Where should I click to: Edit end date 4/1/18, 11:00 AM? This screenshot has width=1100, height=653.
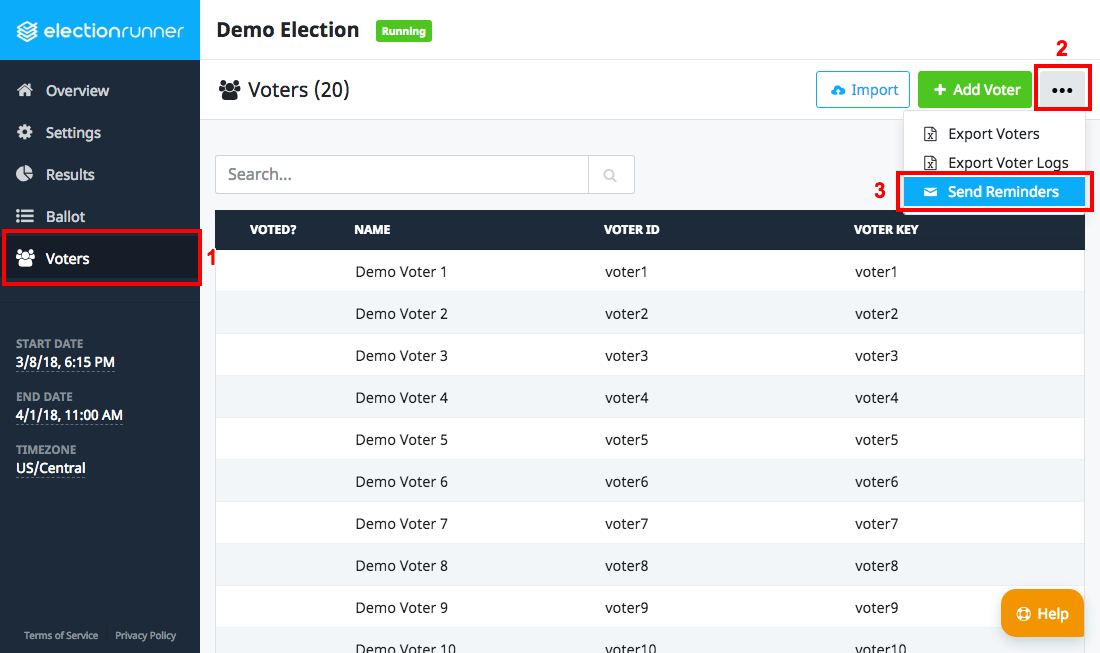(x=69, y=415)
